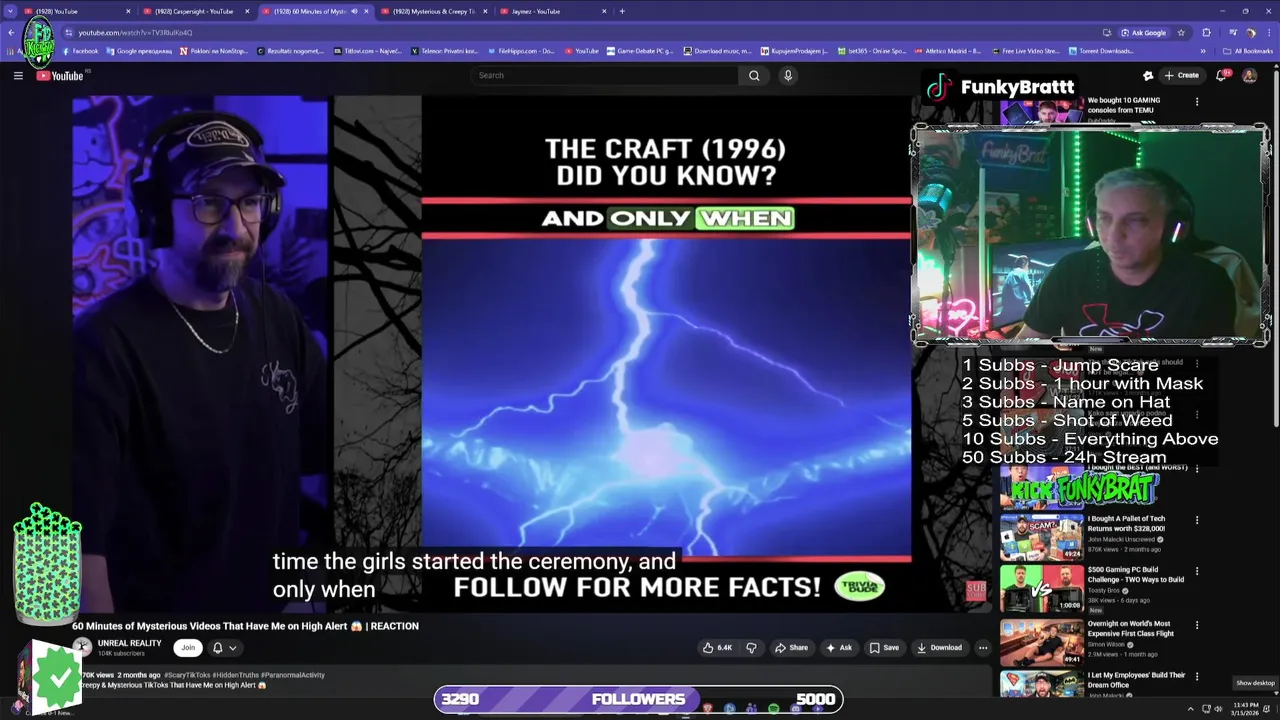Open options menu for $500 Gaming PC video
This screenshot has height=720, width=1280.
point(1197,571)
